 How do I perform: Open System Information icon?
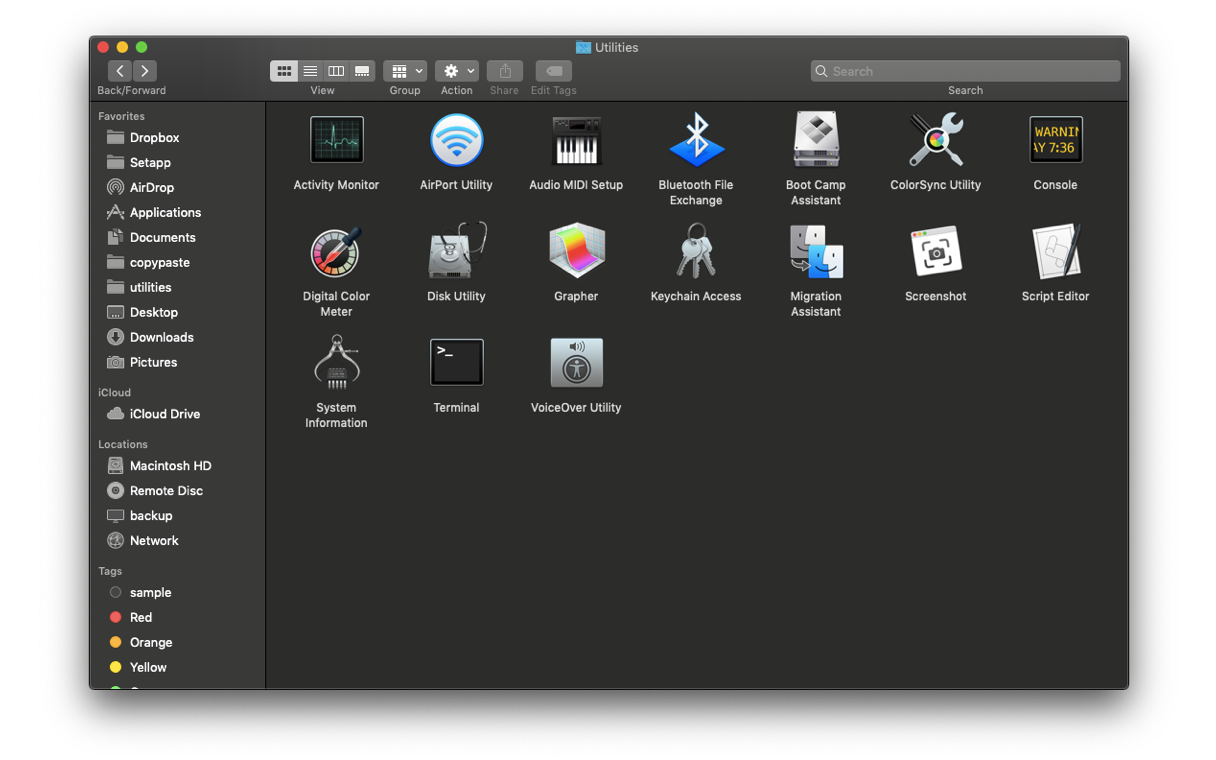pos(336,362)
